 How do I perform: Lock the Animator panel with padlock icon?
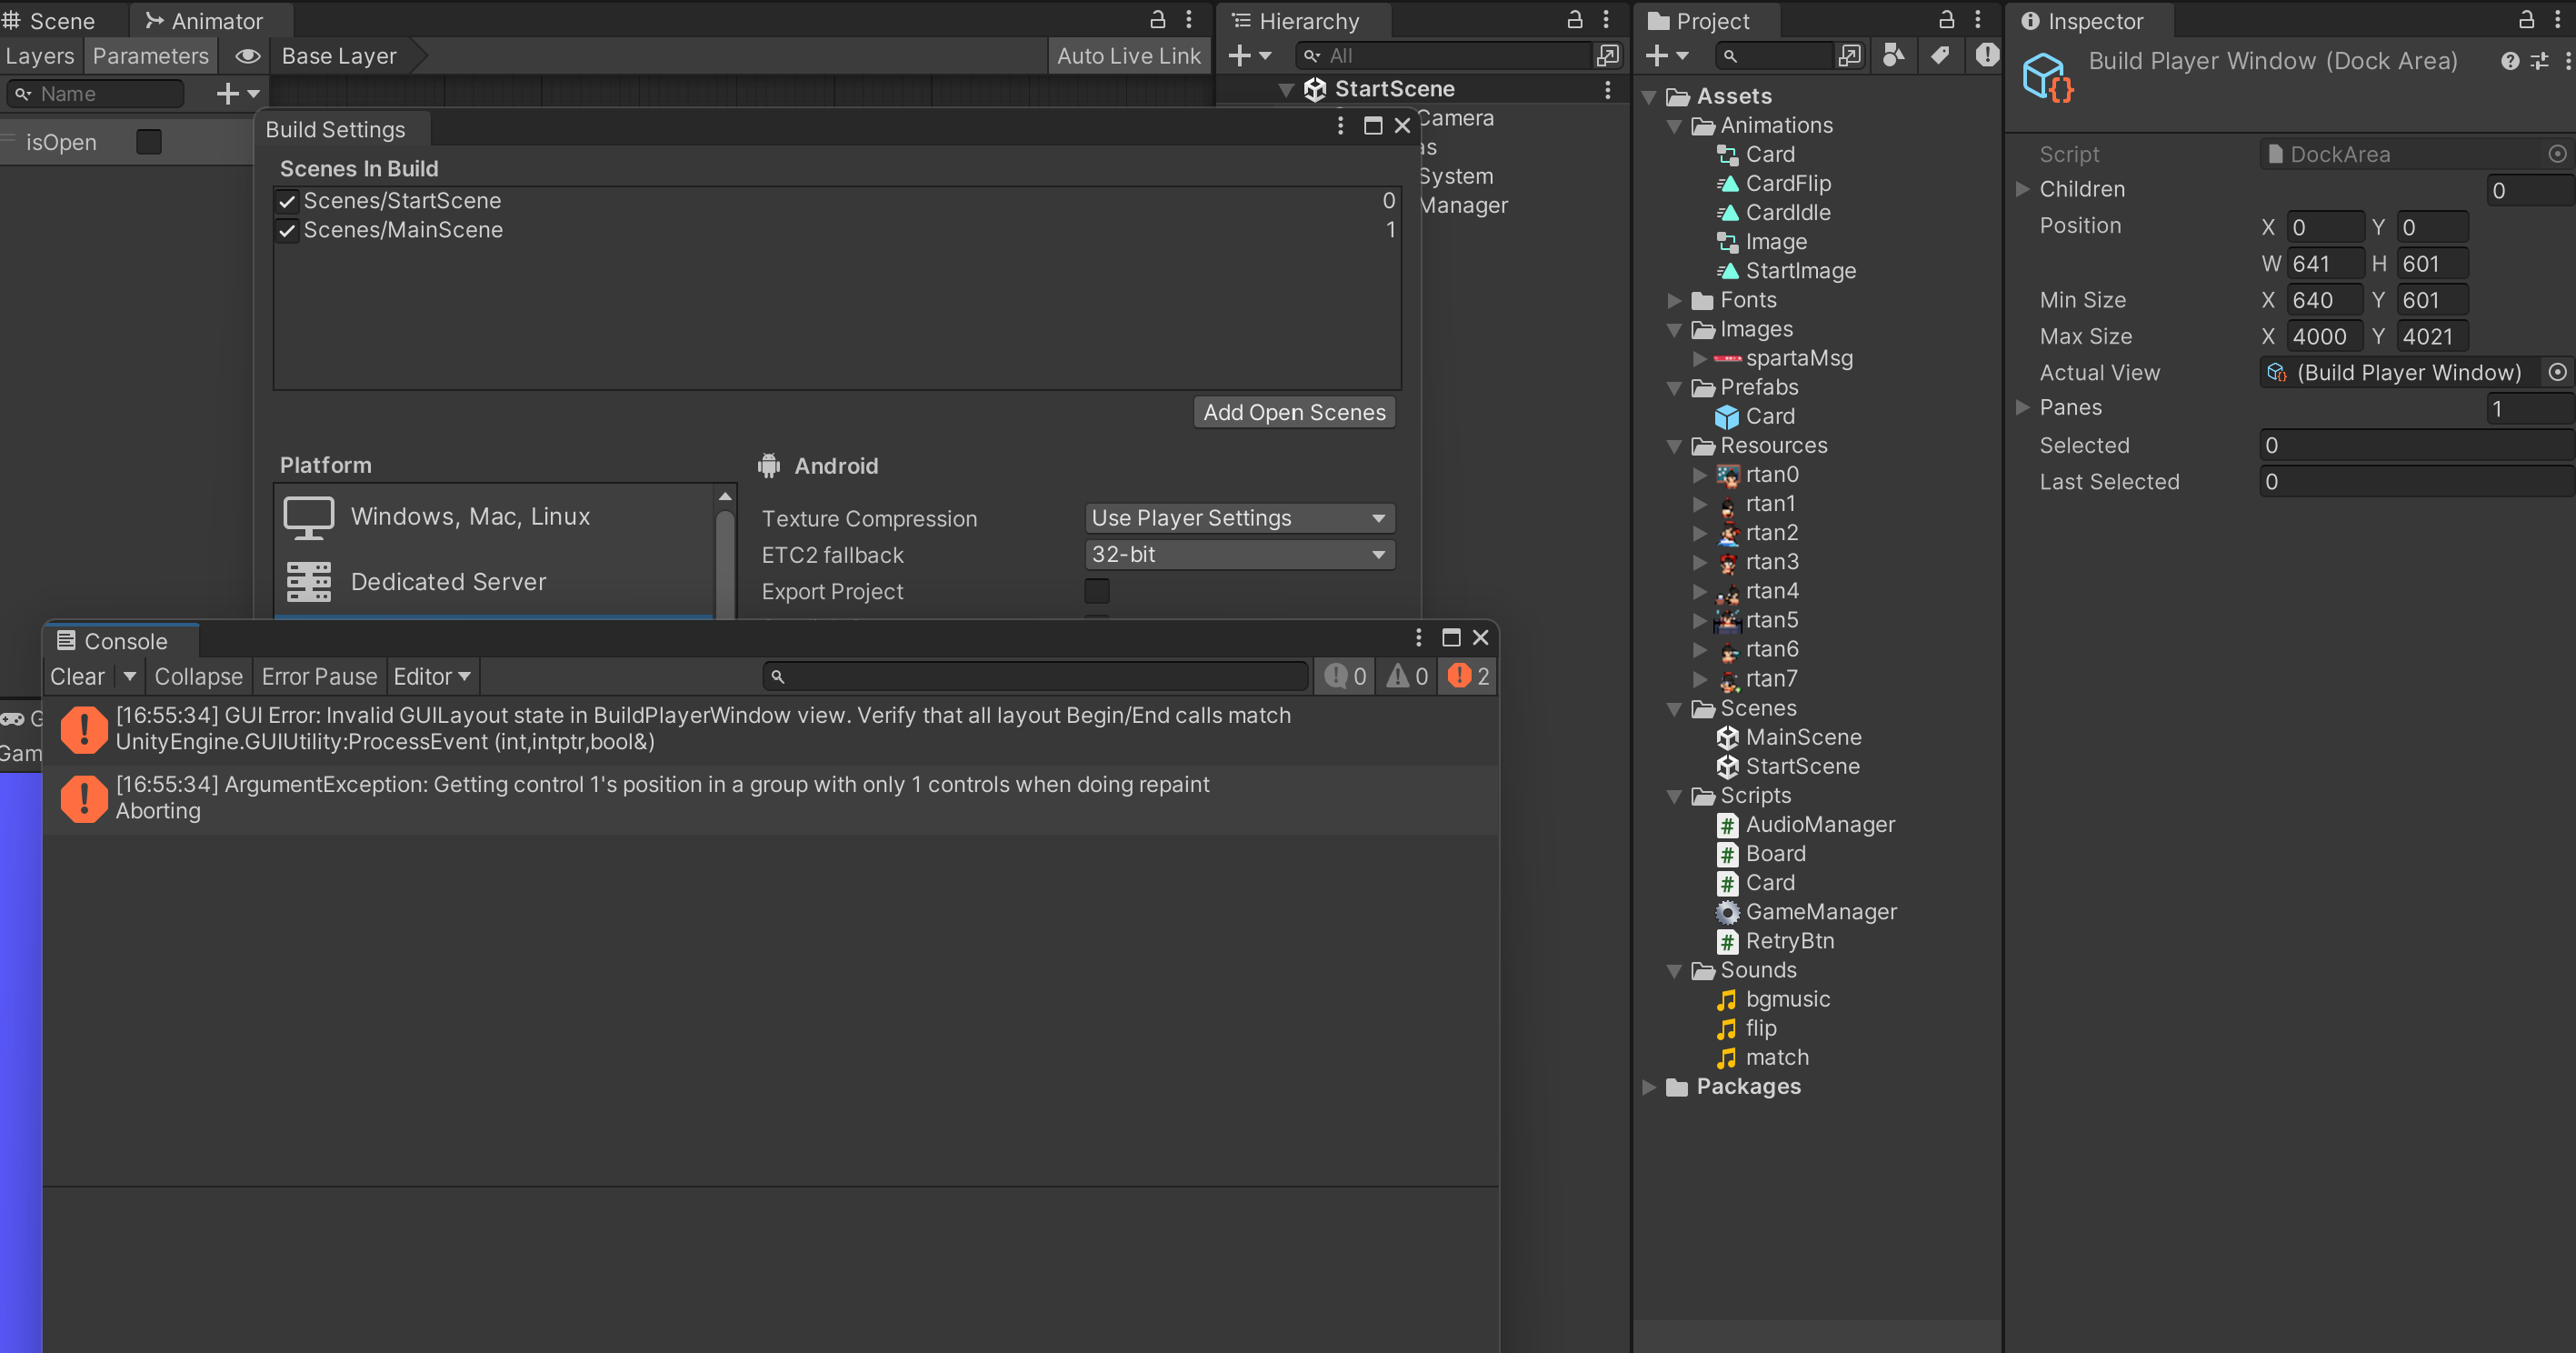tap(1157, 20)
